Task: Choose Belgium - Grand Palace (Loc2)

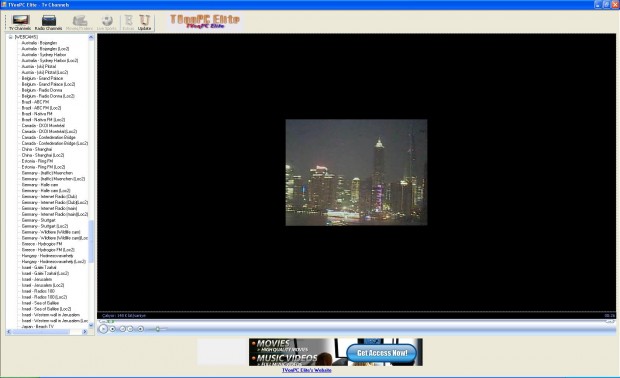Action: coord(48,84)
